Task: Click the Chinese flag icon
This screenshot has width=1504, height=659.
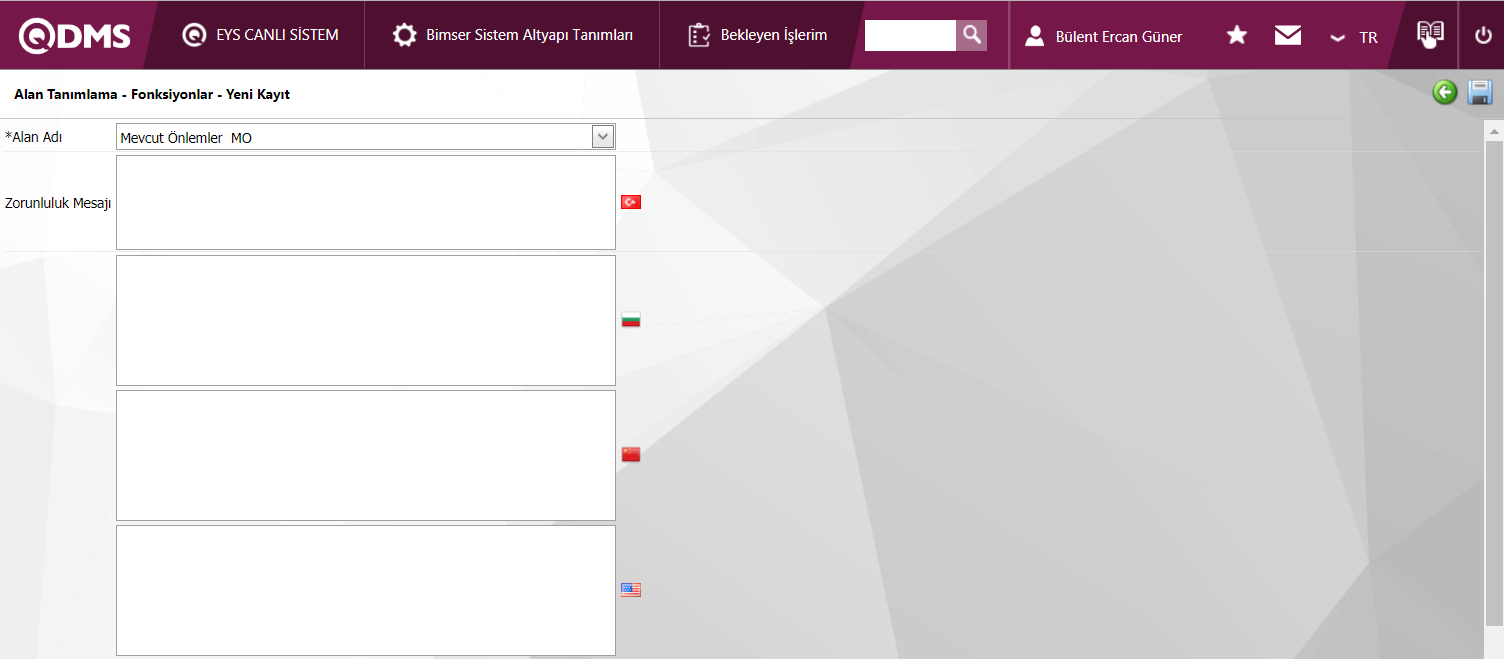Action: [631, 454]
